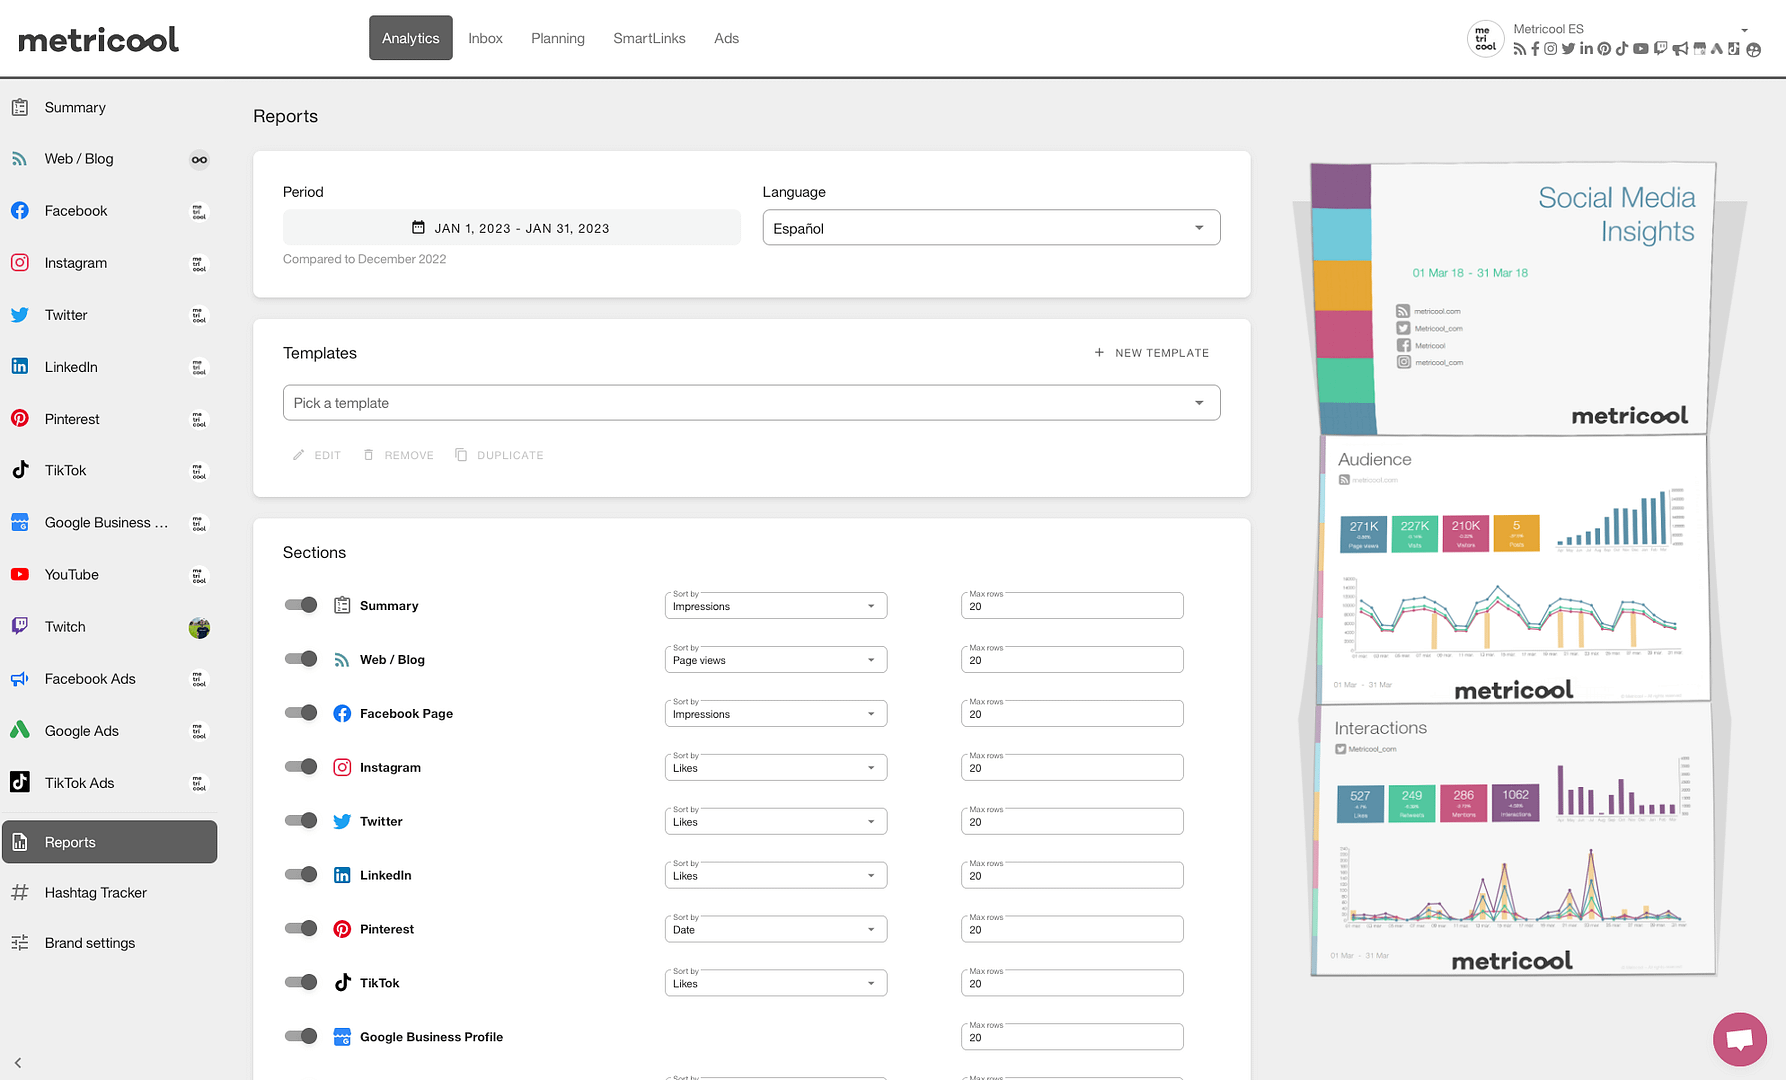Click the Duplicate template button
This screenshot has width=1786, height=1080.
[x=499, y=455]
